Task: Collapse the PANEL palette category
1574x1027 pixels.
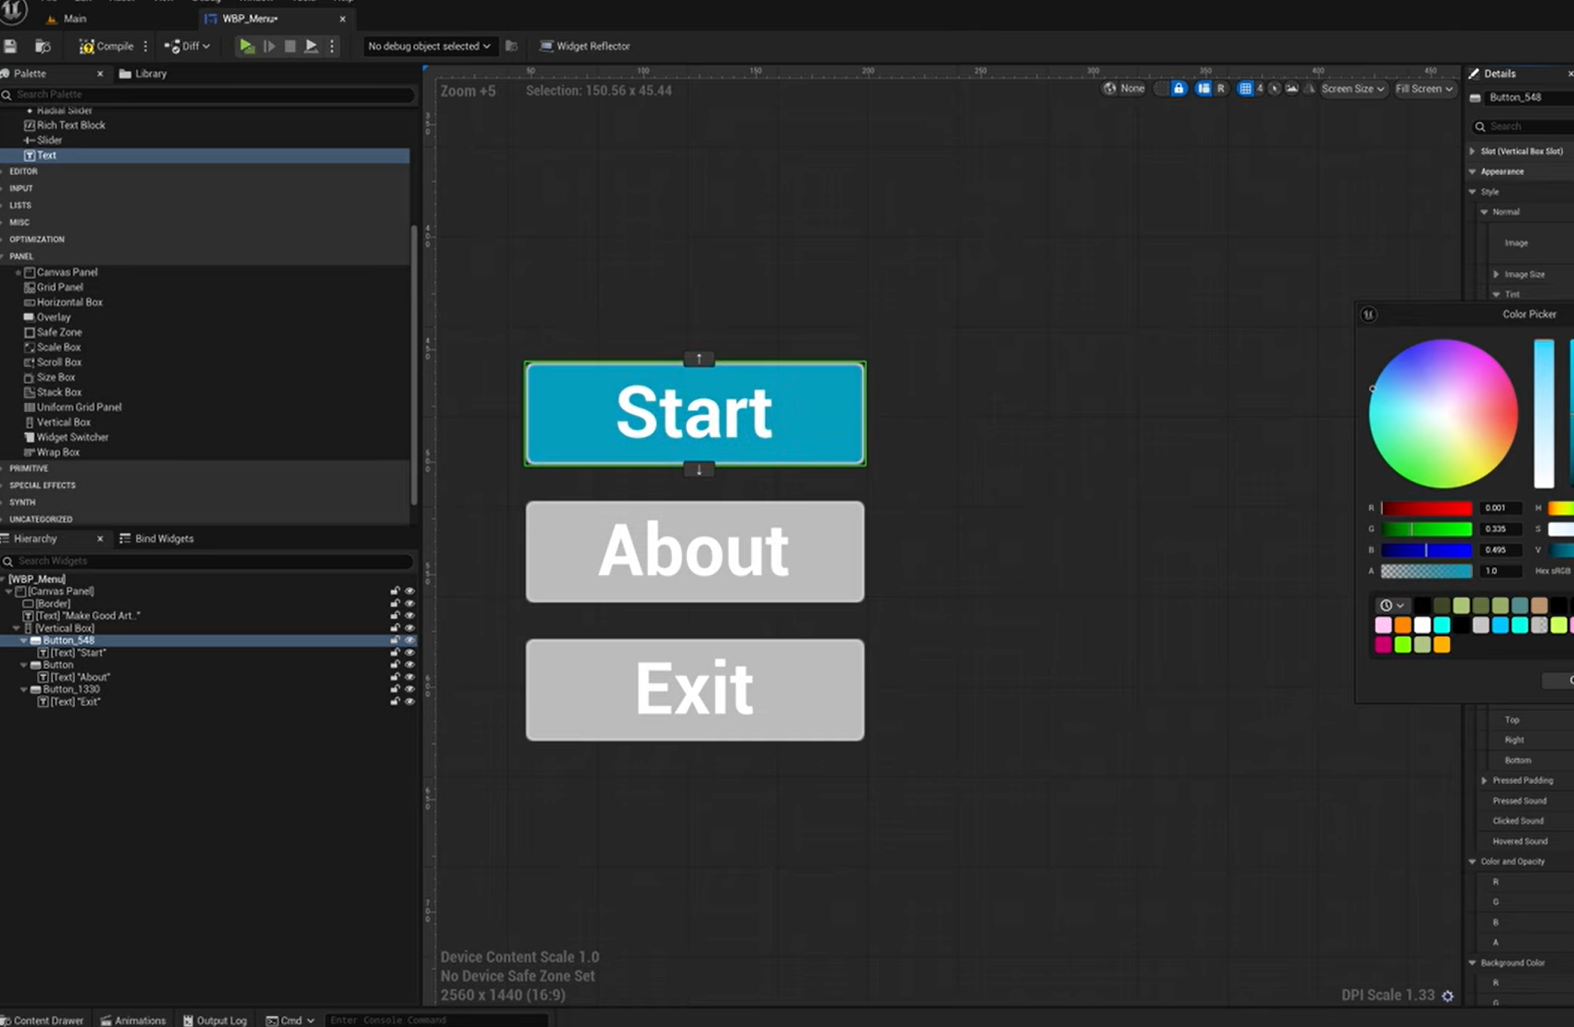Action: 21,257
